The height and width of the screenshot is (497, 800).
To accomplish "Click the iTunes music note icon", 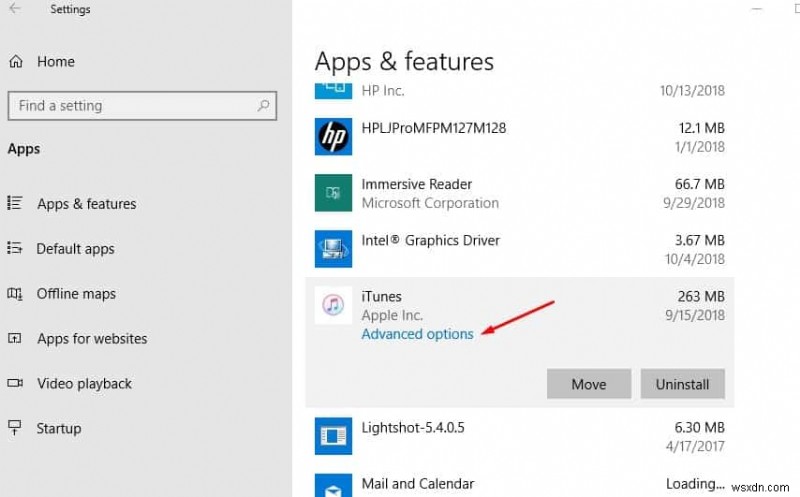I will [x=333, y=305].
